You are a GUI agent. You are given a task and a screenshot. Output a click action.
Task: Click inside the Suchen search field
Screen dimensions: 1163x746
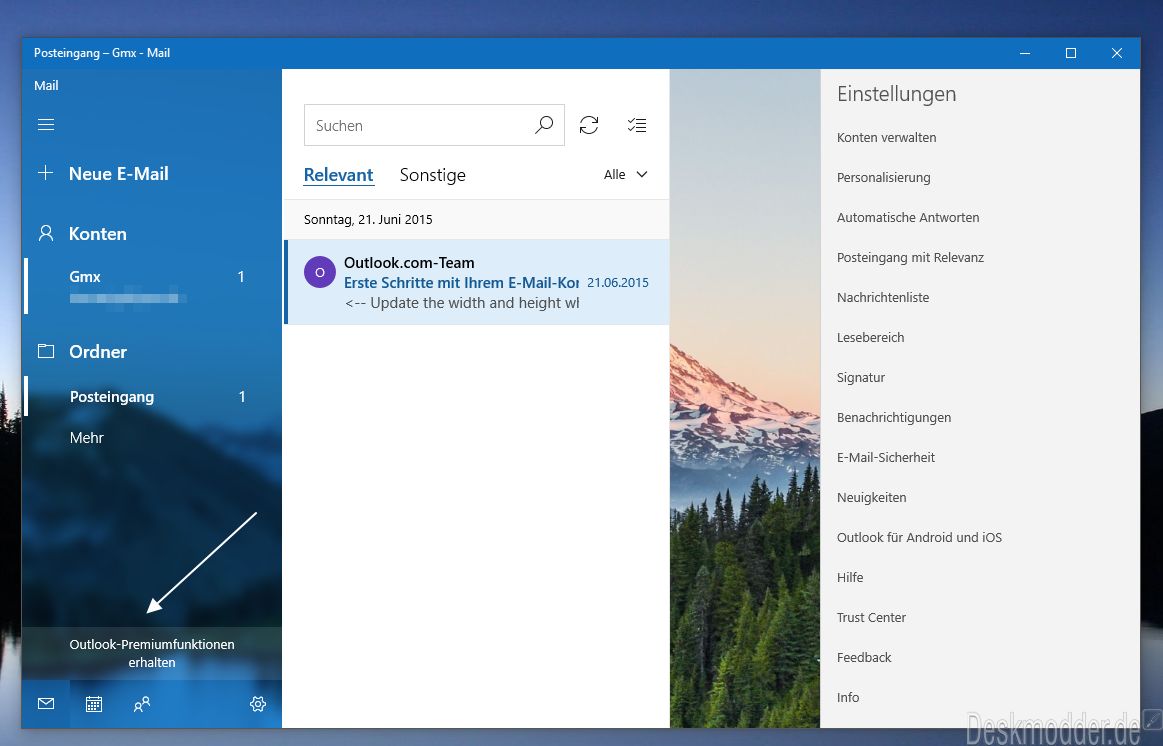tap(434, 125)
